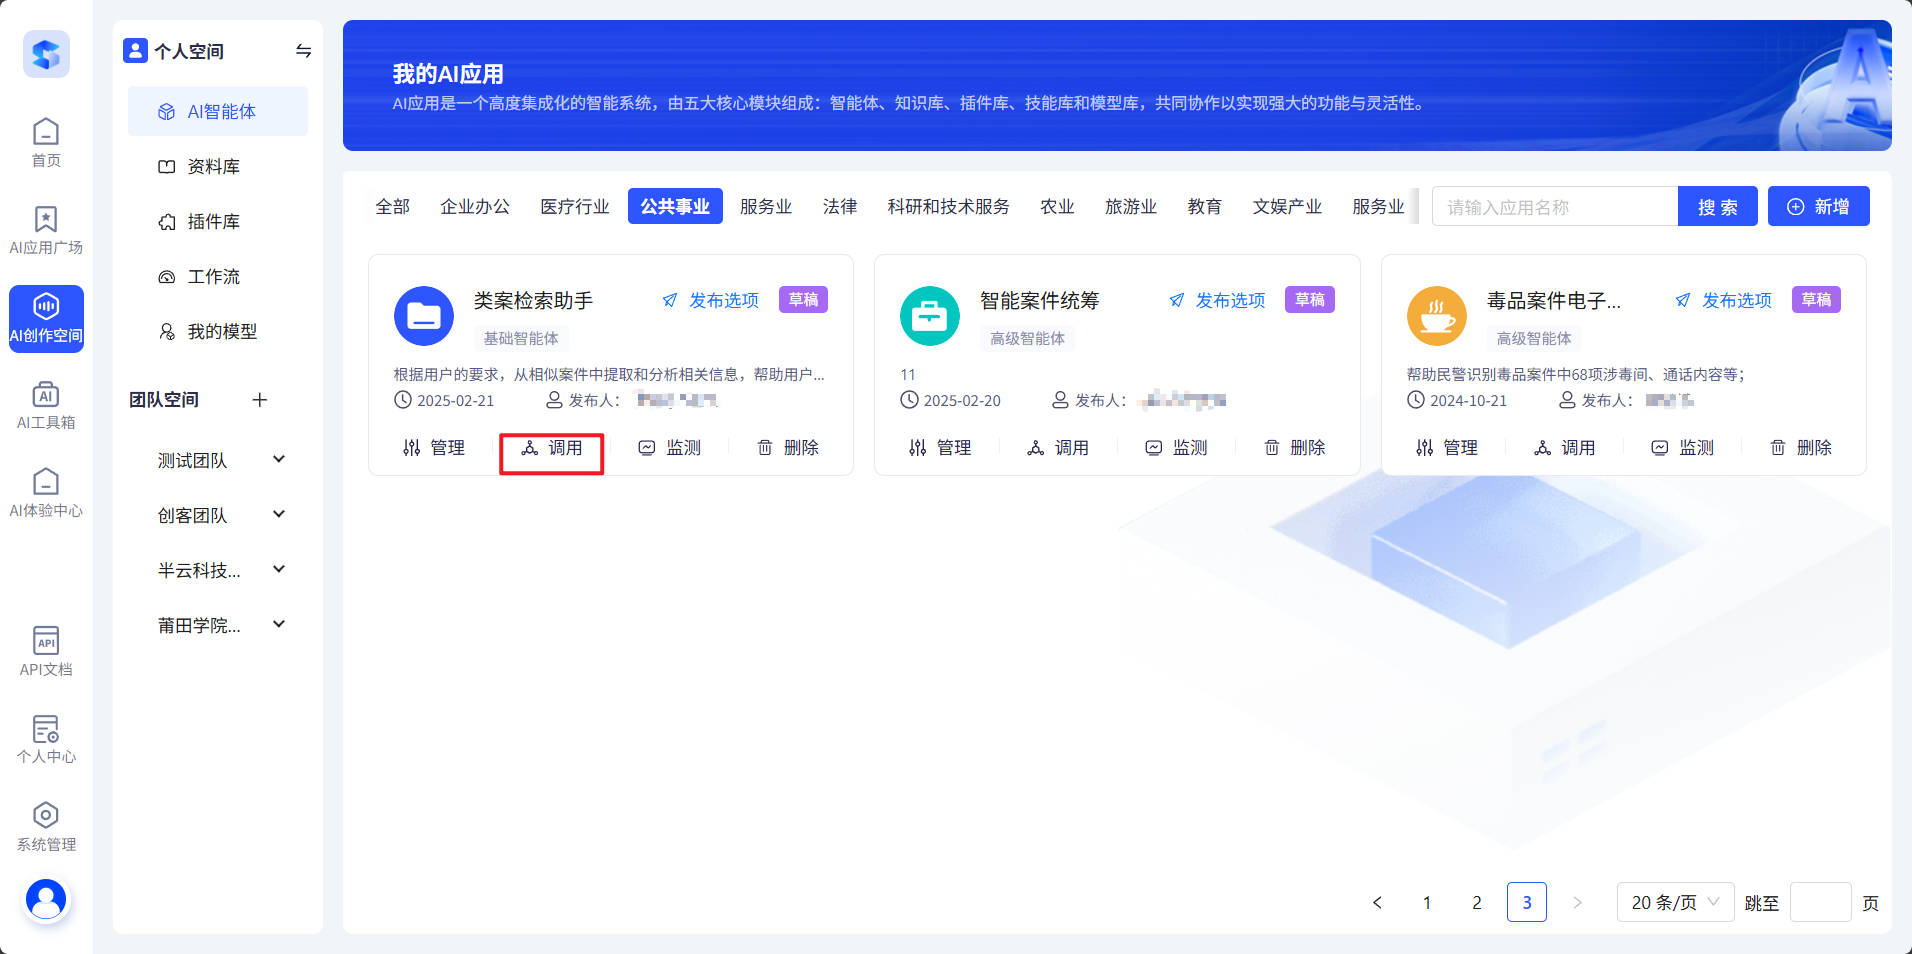Click 监测 on 智能案件统筹 card
The image size is (1912, 954).
tap(1176, 448)
